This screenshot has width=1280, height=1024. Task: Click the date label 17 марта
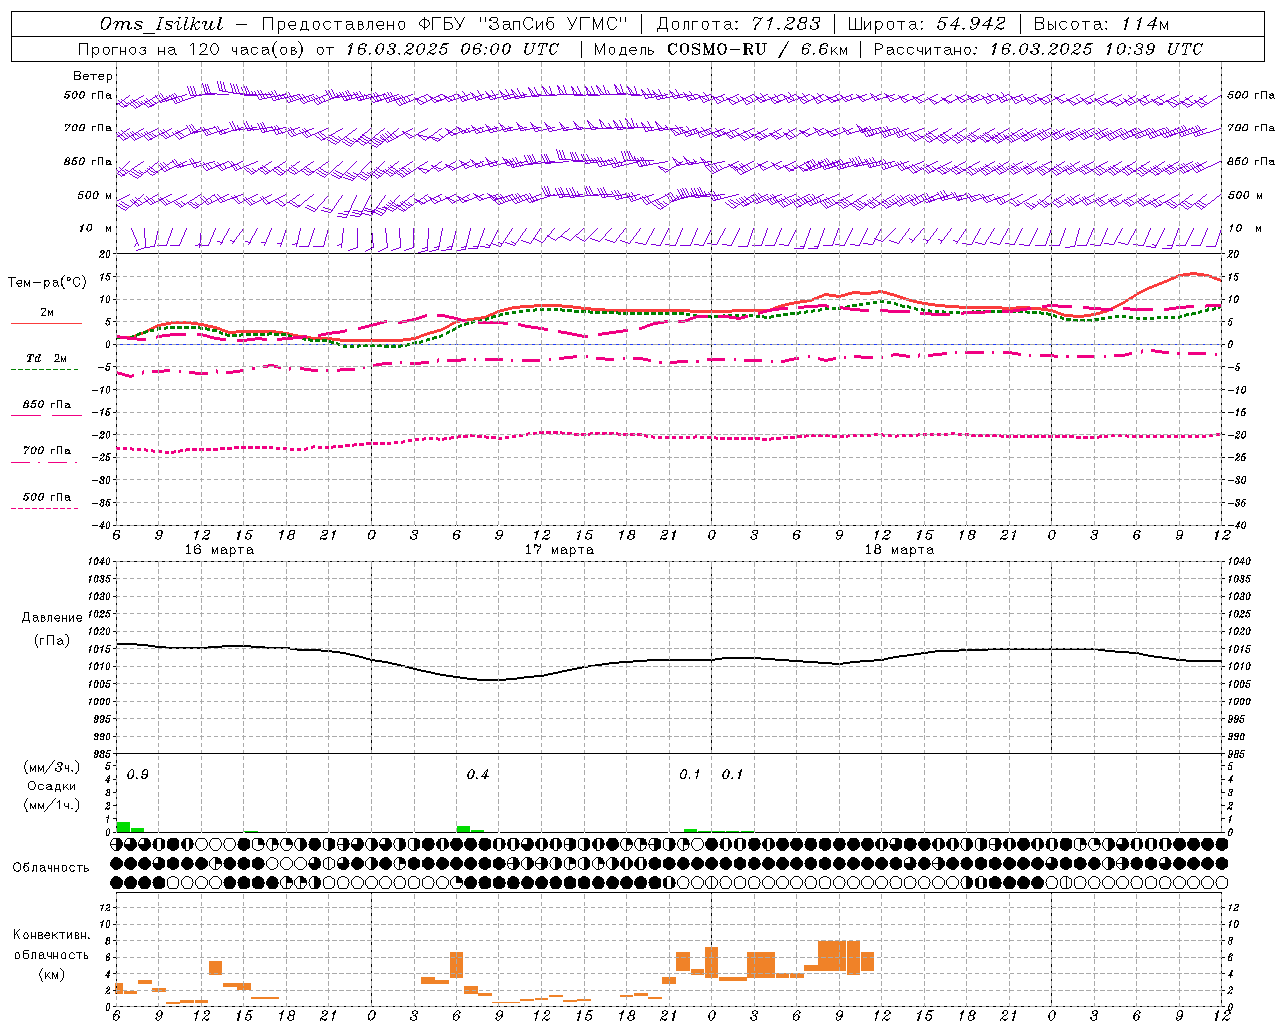(559, 550)
